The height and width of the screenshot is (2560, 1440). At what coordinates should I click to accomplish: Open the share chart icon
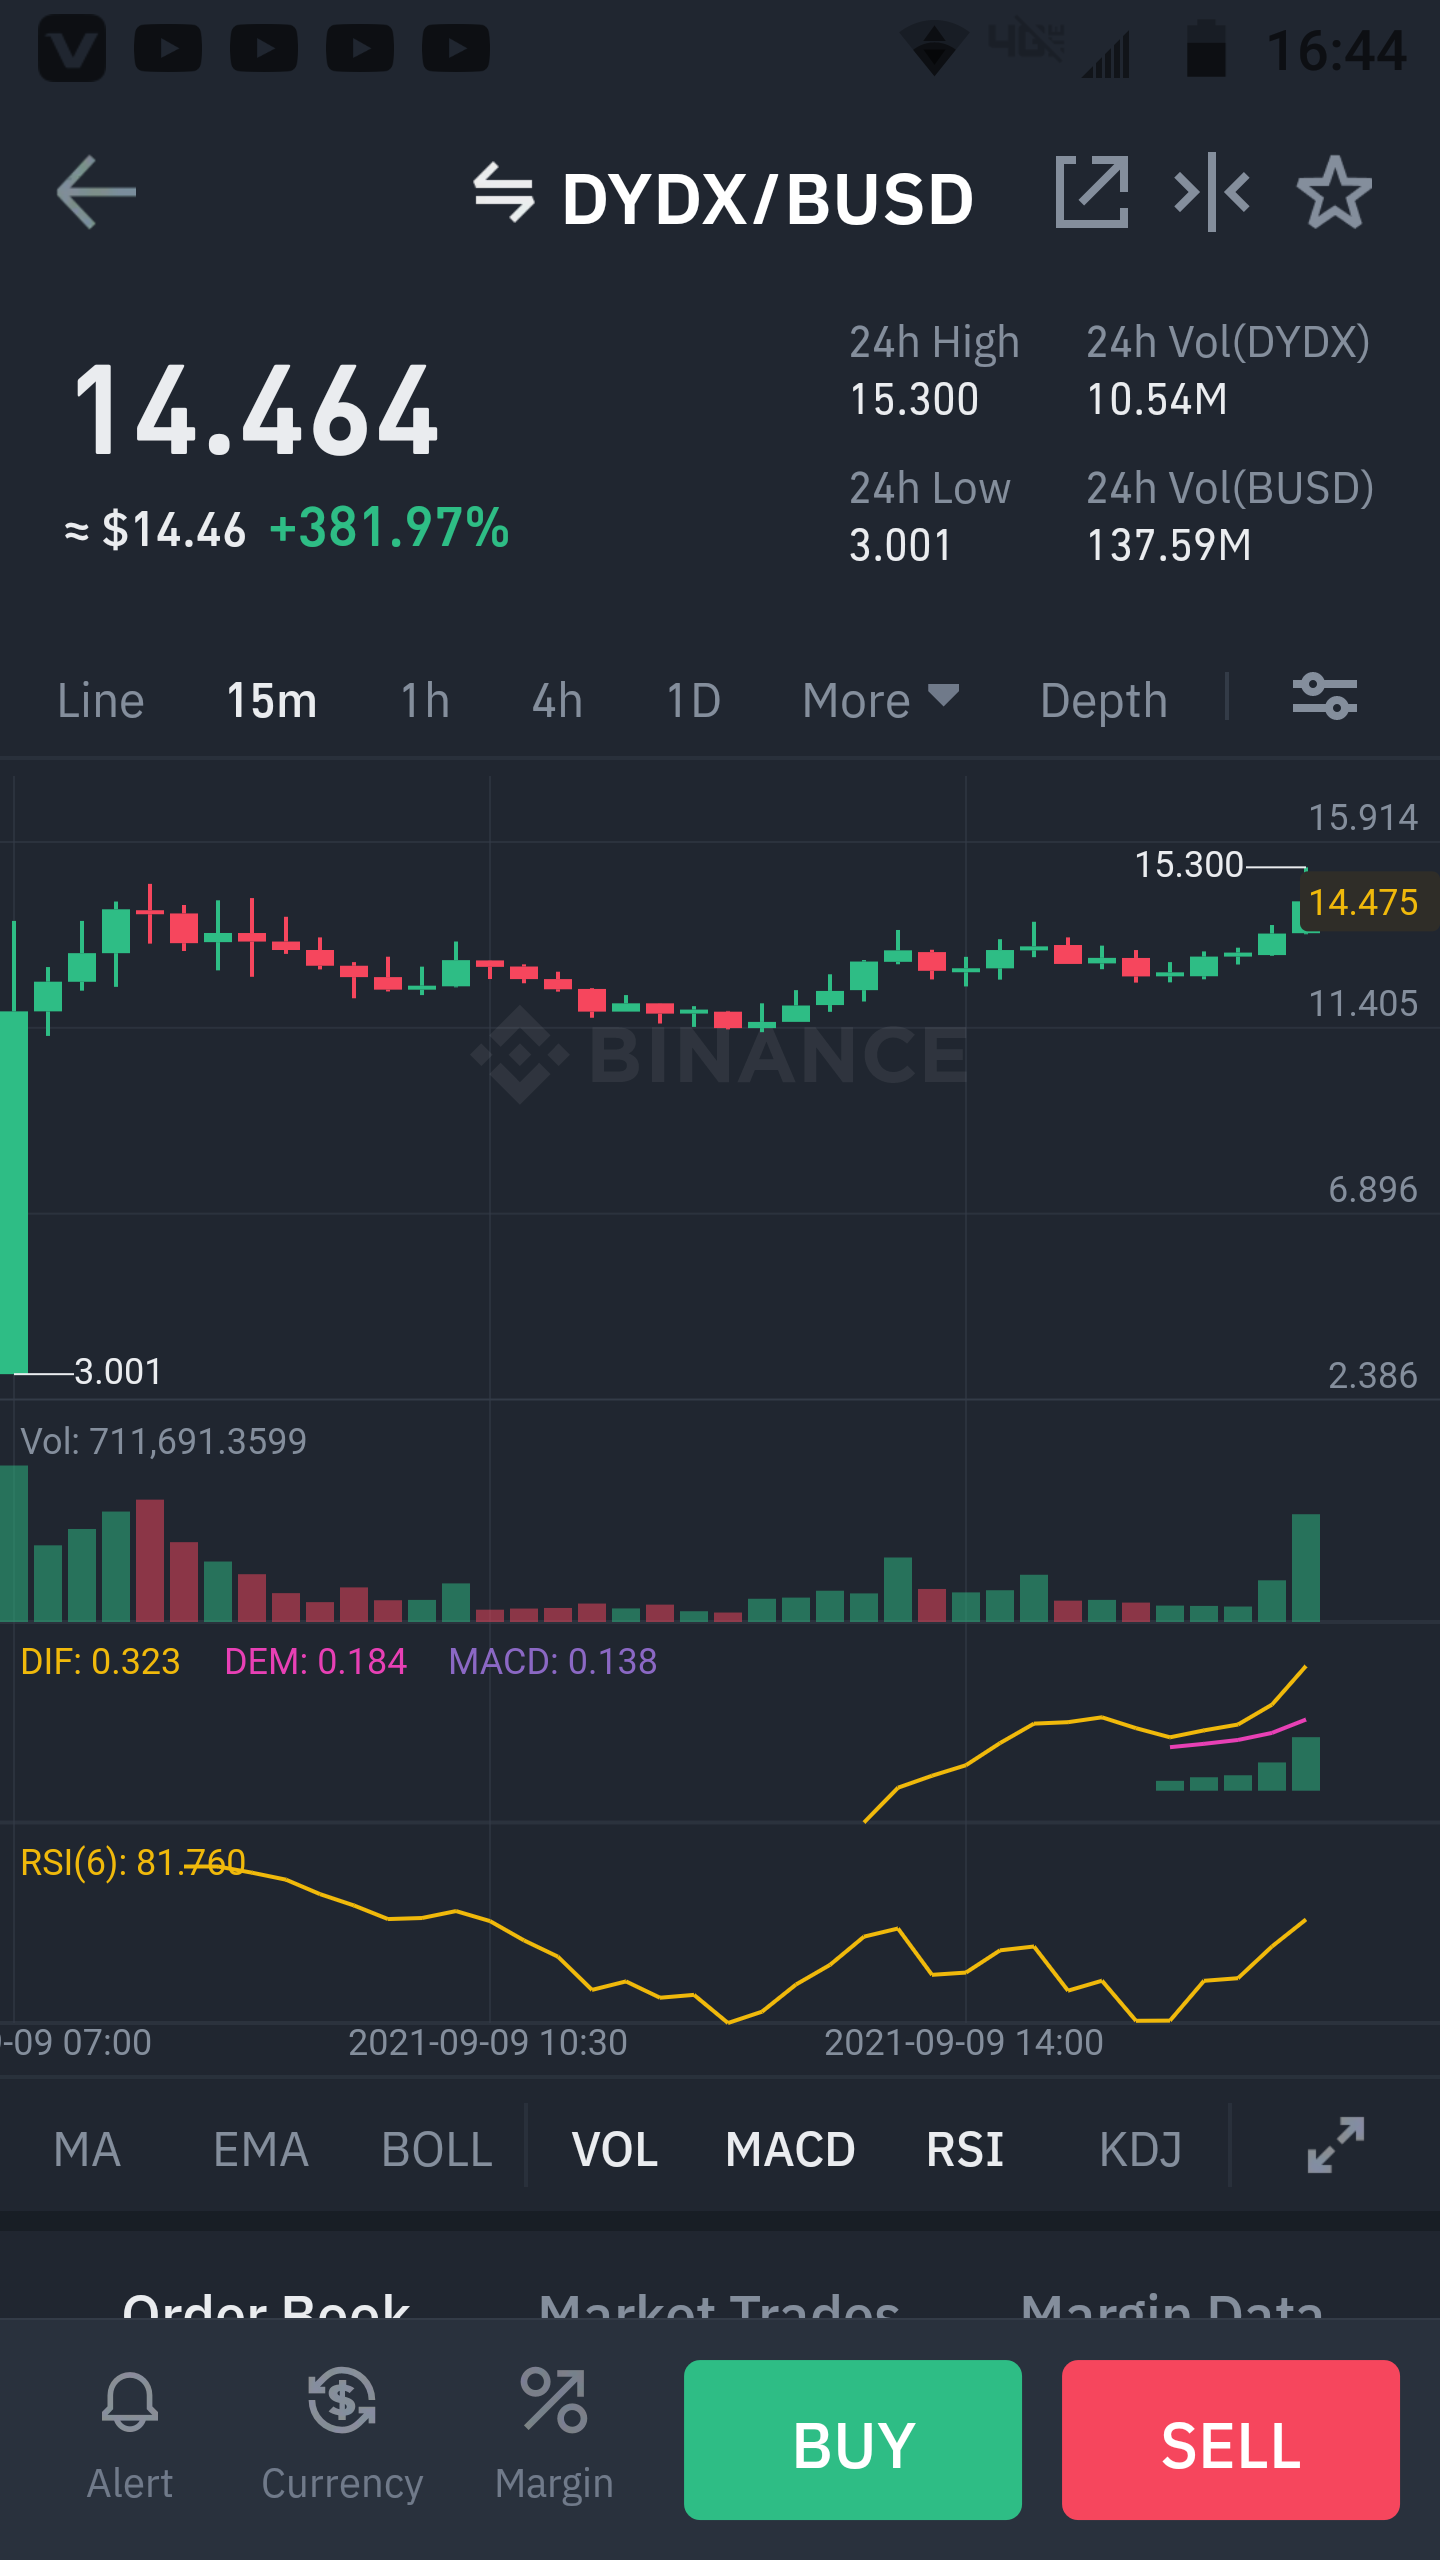[1092, 192]
